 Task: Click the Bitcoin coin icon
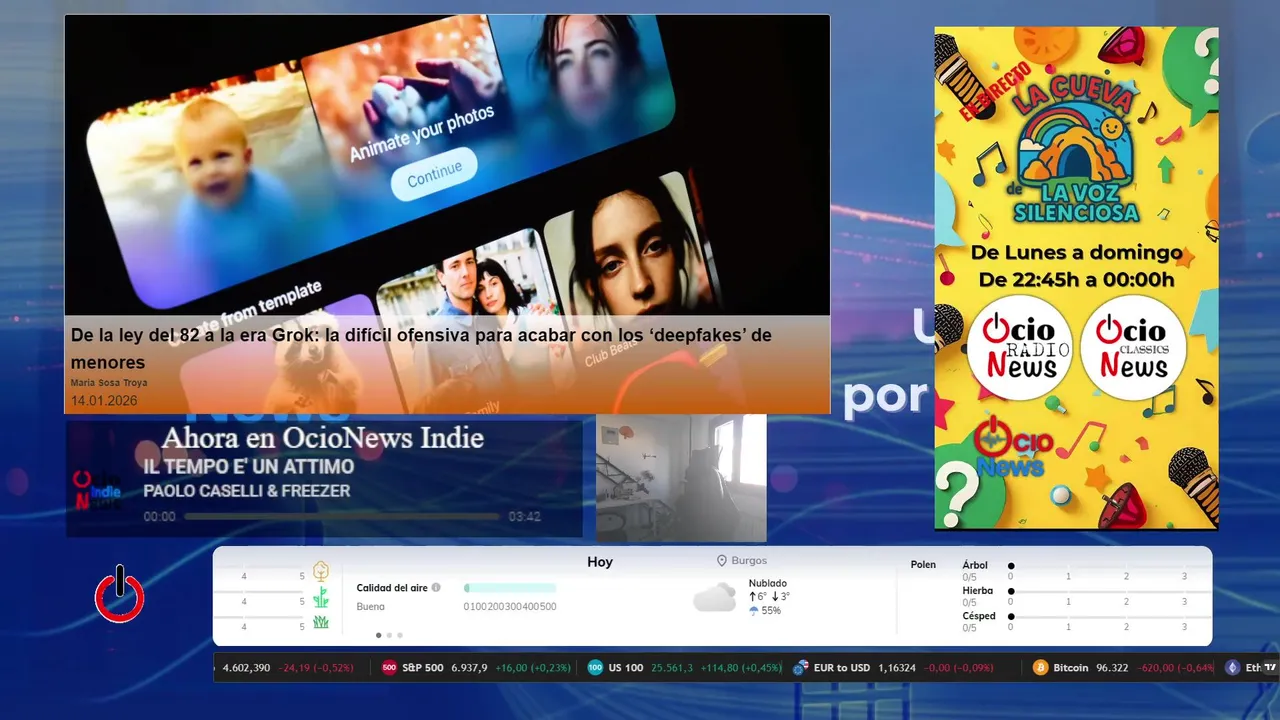pyautogui.click(x=1040, y=667)
